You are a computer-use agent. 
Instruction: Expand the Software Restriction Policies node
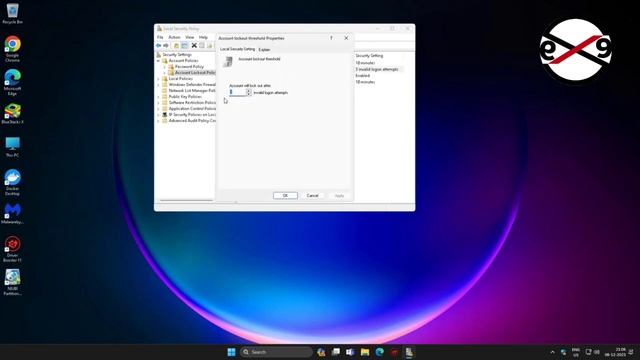(158, 103)
